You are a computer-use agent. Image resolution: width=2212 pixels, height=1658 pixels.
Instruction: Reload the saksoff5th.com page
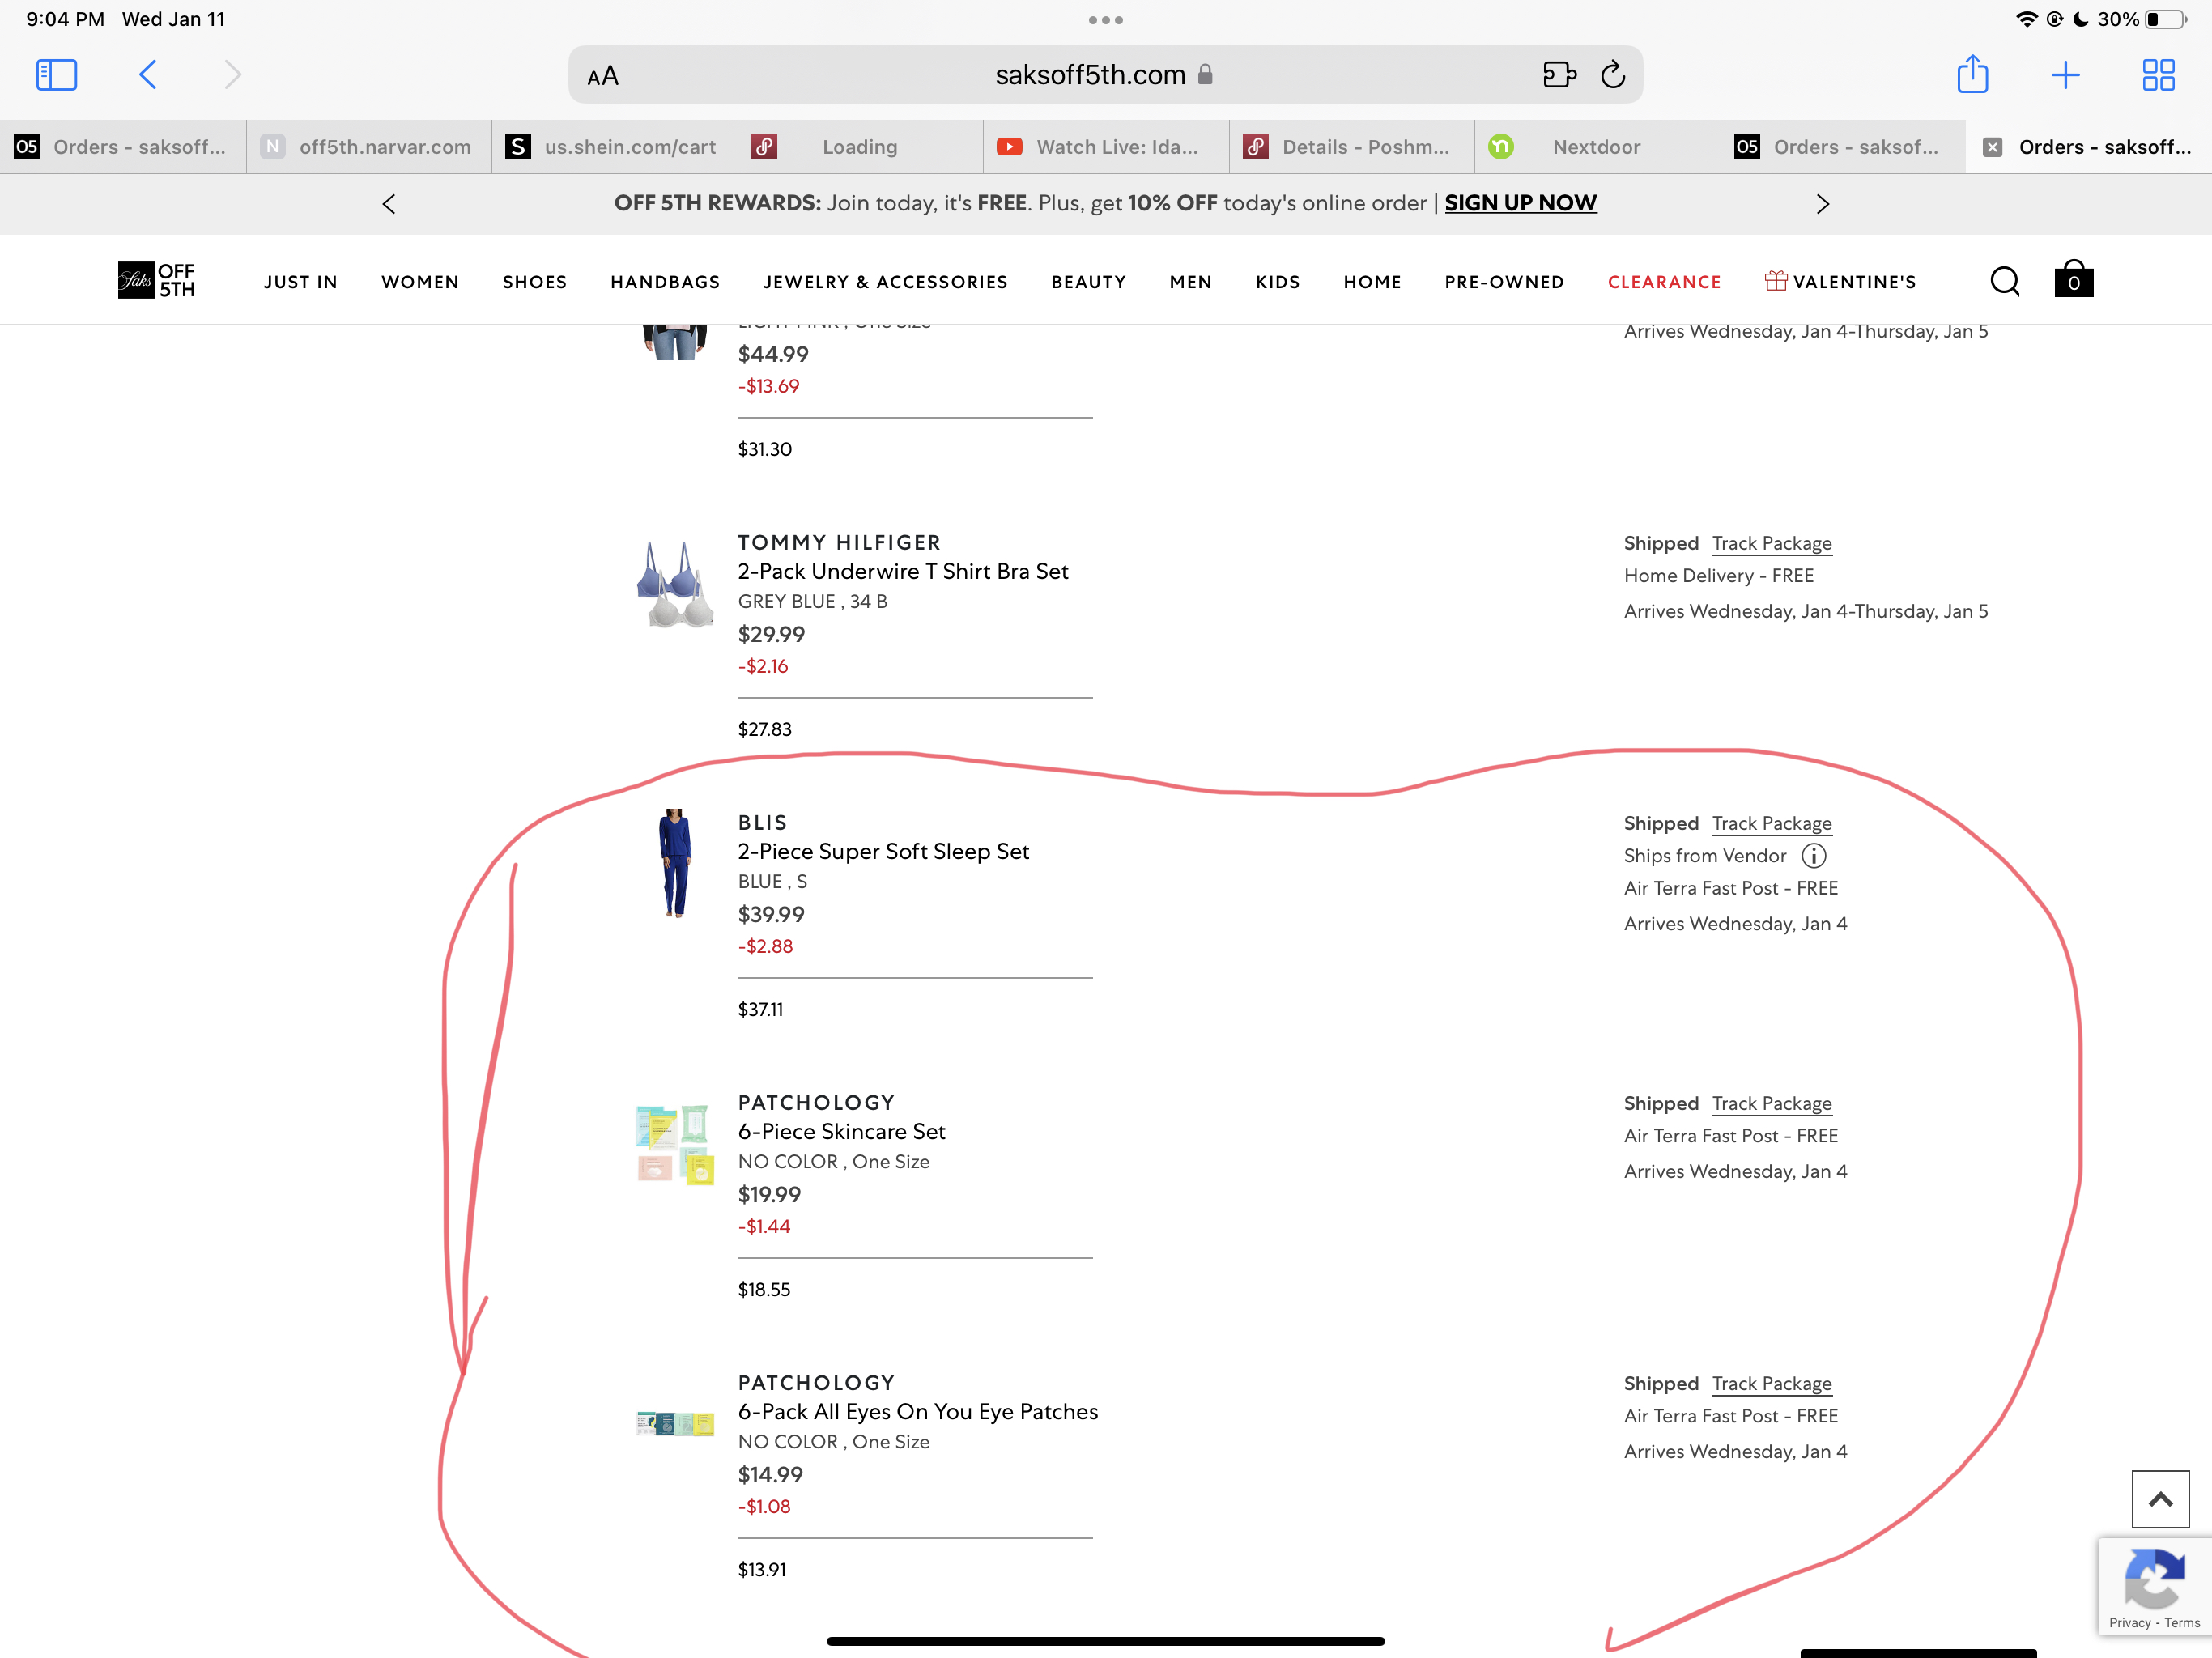(1612, 75)
